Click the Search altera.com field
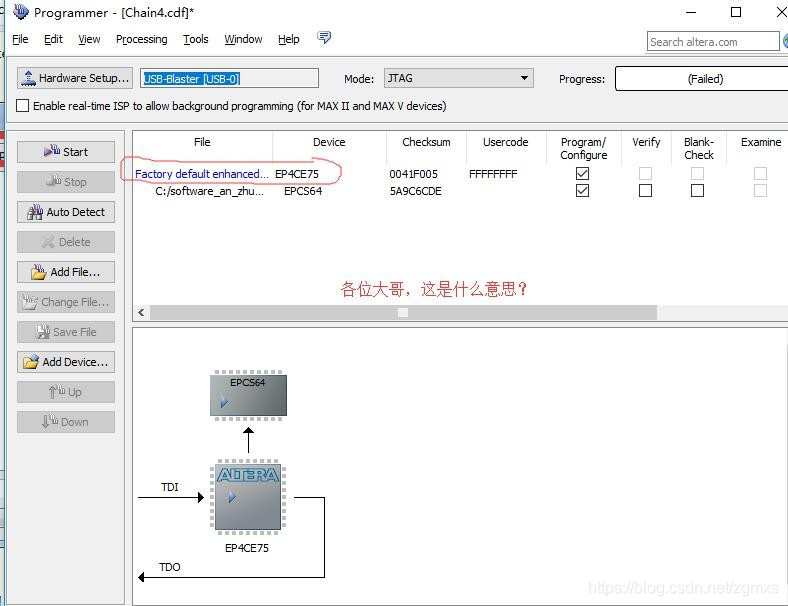Viewport: 788px width, 606px height. pos(713,42)
